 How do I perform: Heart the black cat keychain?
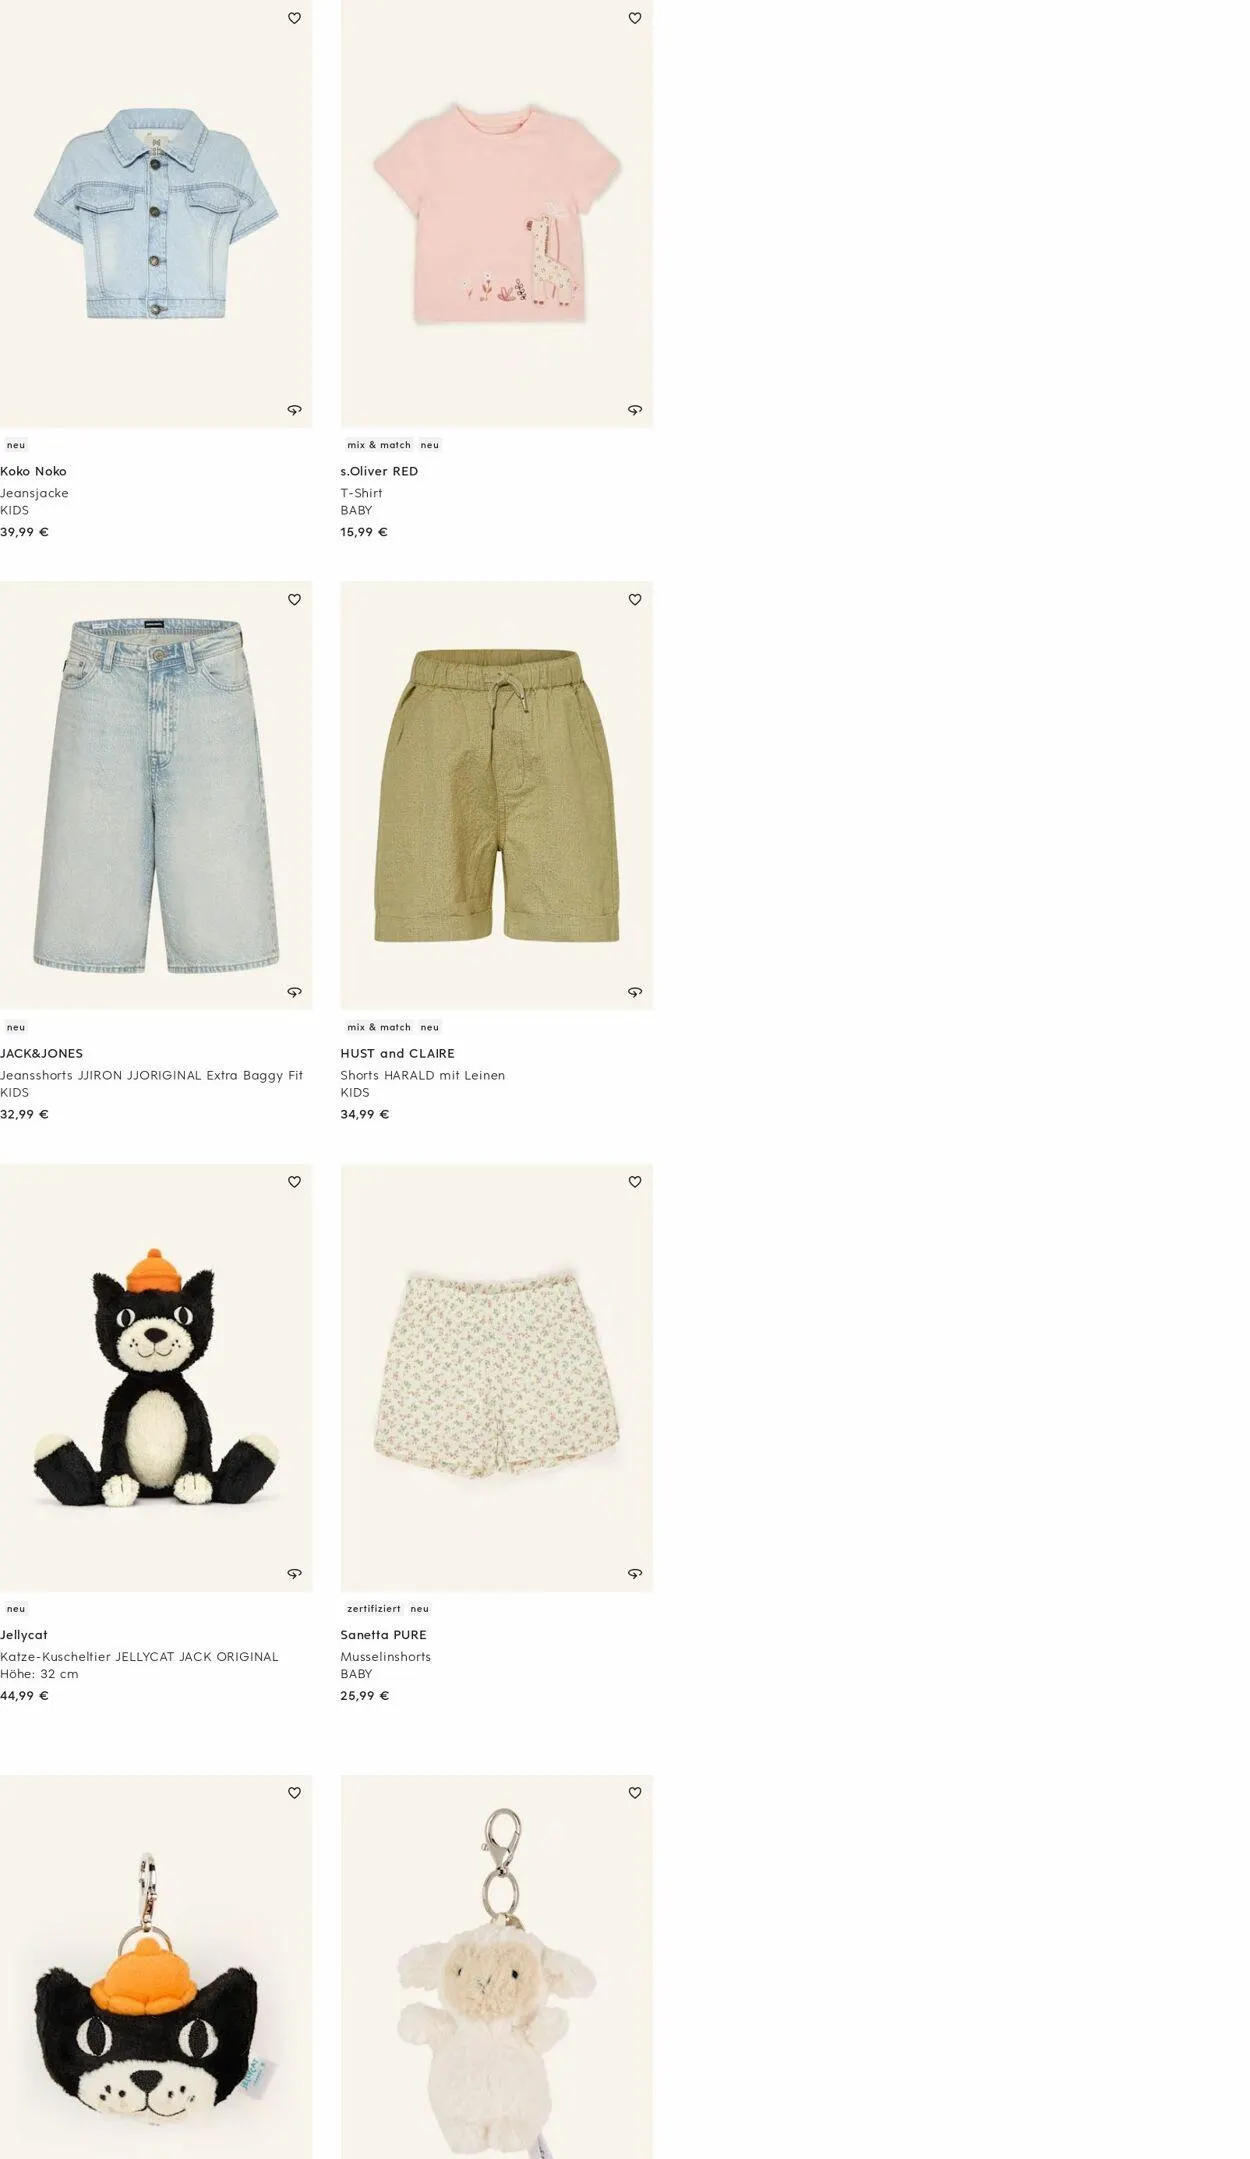pos(294,1793)
